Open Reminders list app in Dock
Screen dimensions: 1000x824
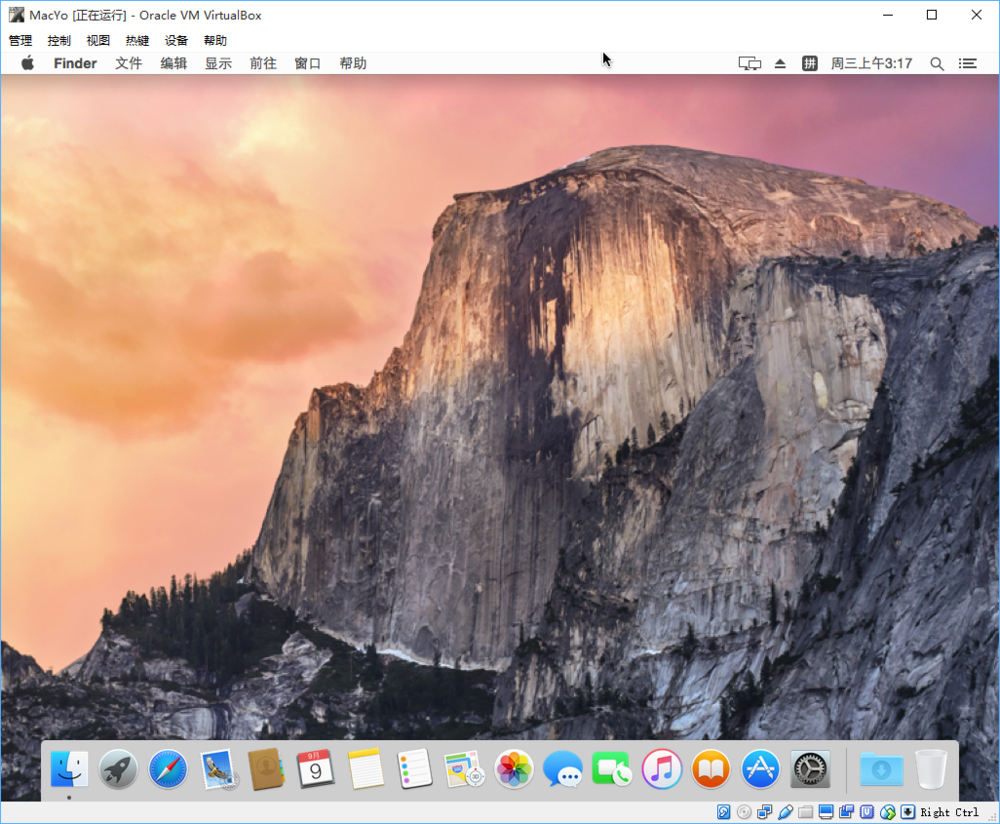coord(415,769)
